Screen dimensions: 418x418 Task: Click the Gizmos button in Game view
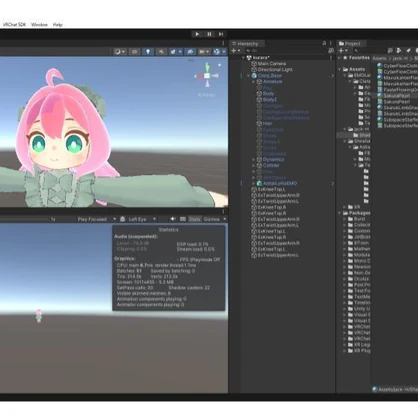(211, 219)
